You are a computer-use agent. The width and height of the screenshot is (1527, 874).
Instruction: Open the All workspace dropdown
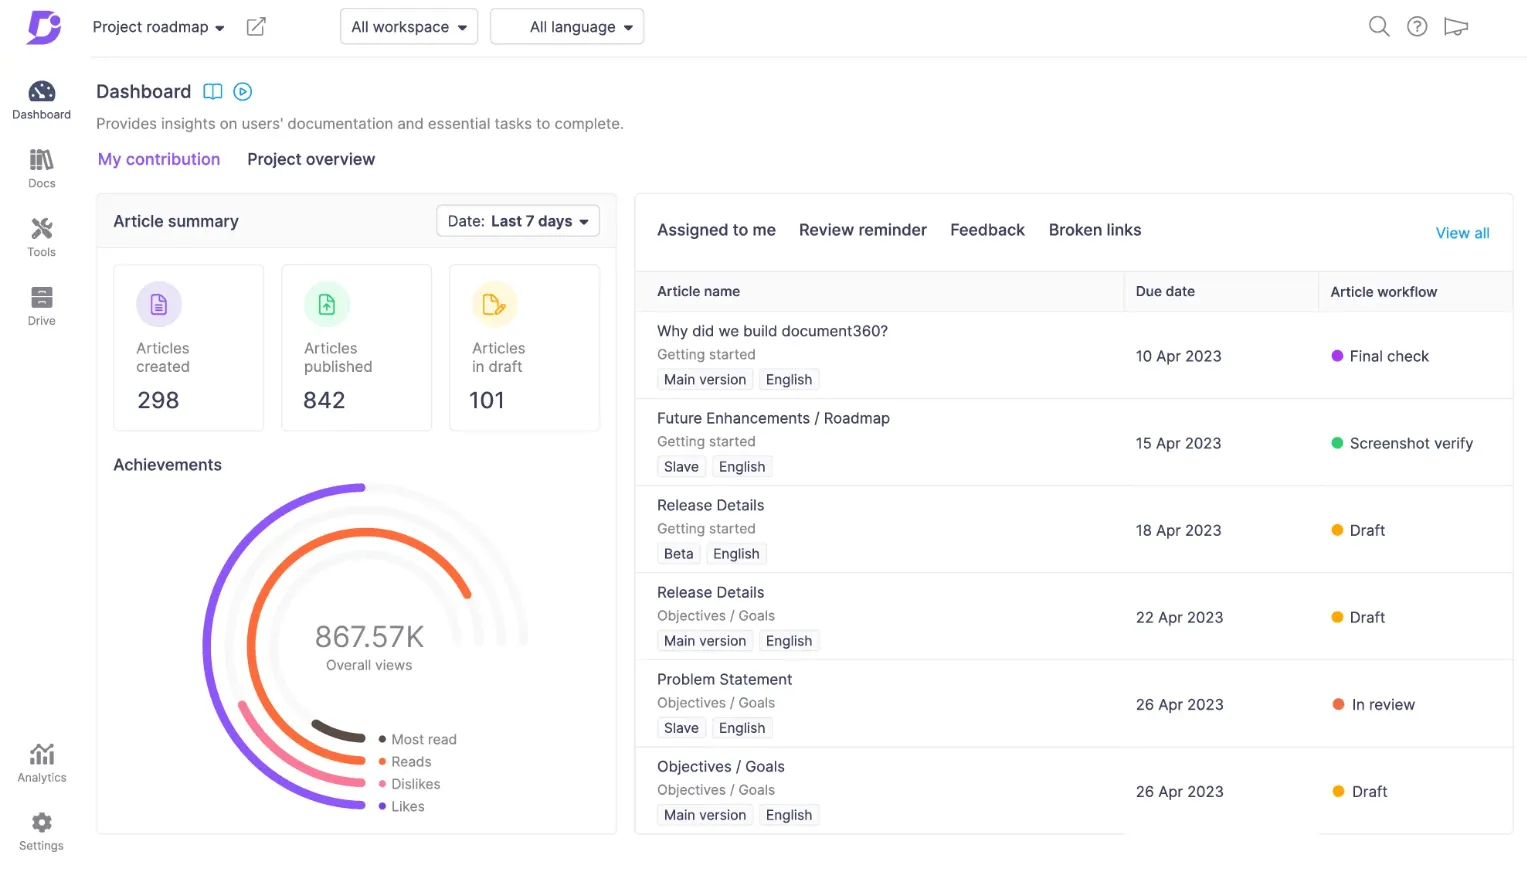coord(409,27)
